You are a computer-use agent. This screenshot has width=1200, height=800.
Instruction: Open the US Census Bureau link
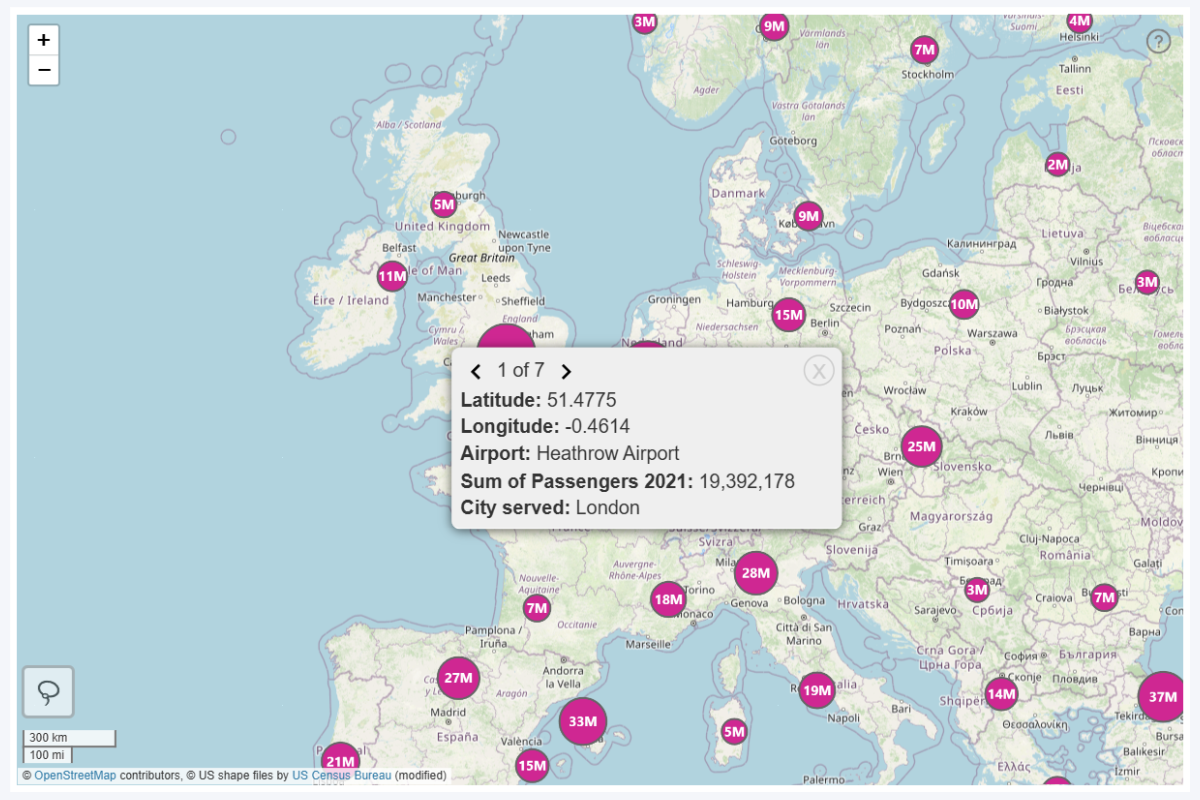340,774
